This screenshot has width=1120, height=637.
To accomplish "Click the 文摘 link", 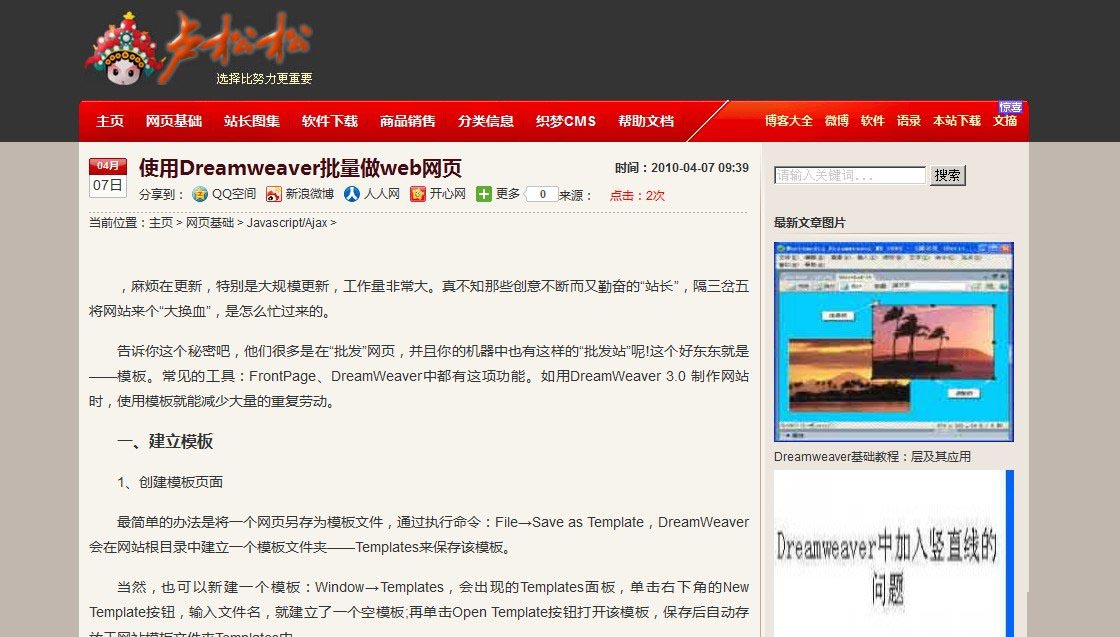I will pos(1005,121).
